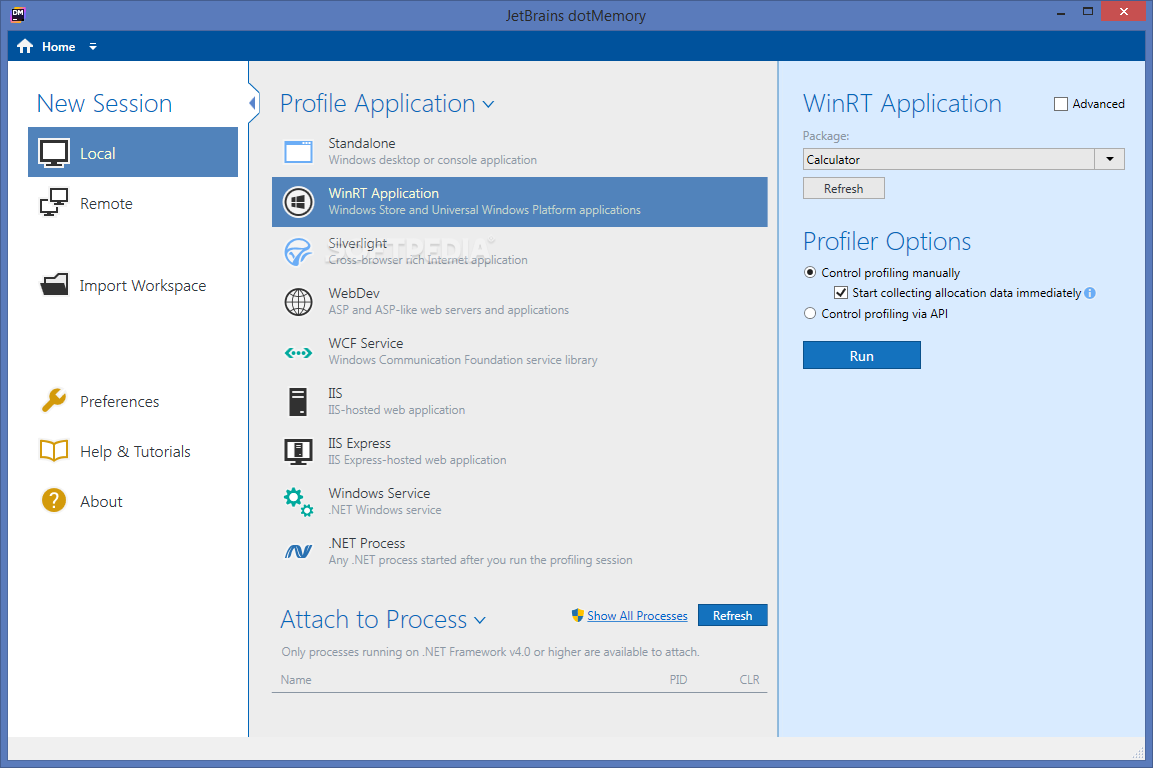Collapse the New Session side panel arrow
The height and width of the screenshot is (768, 1153).
pyautogui.click(x=253, y=103)
